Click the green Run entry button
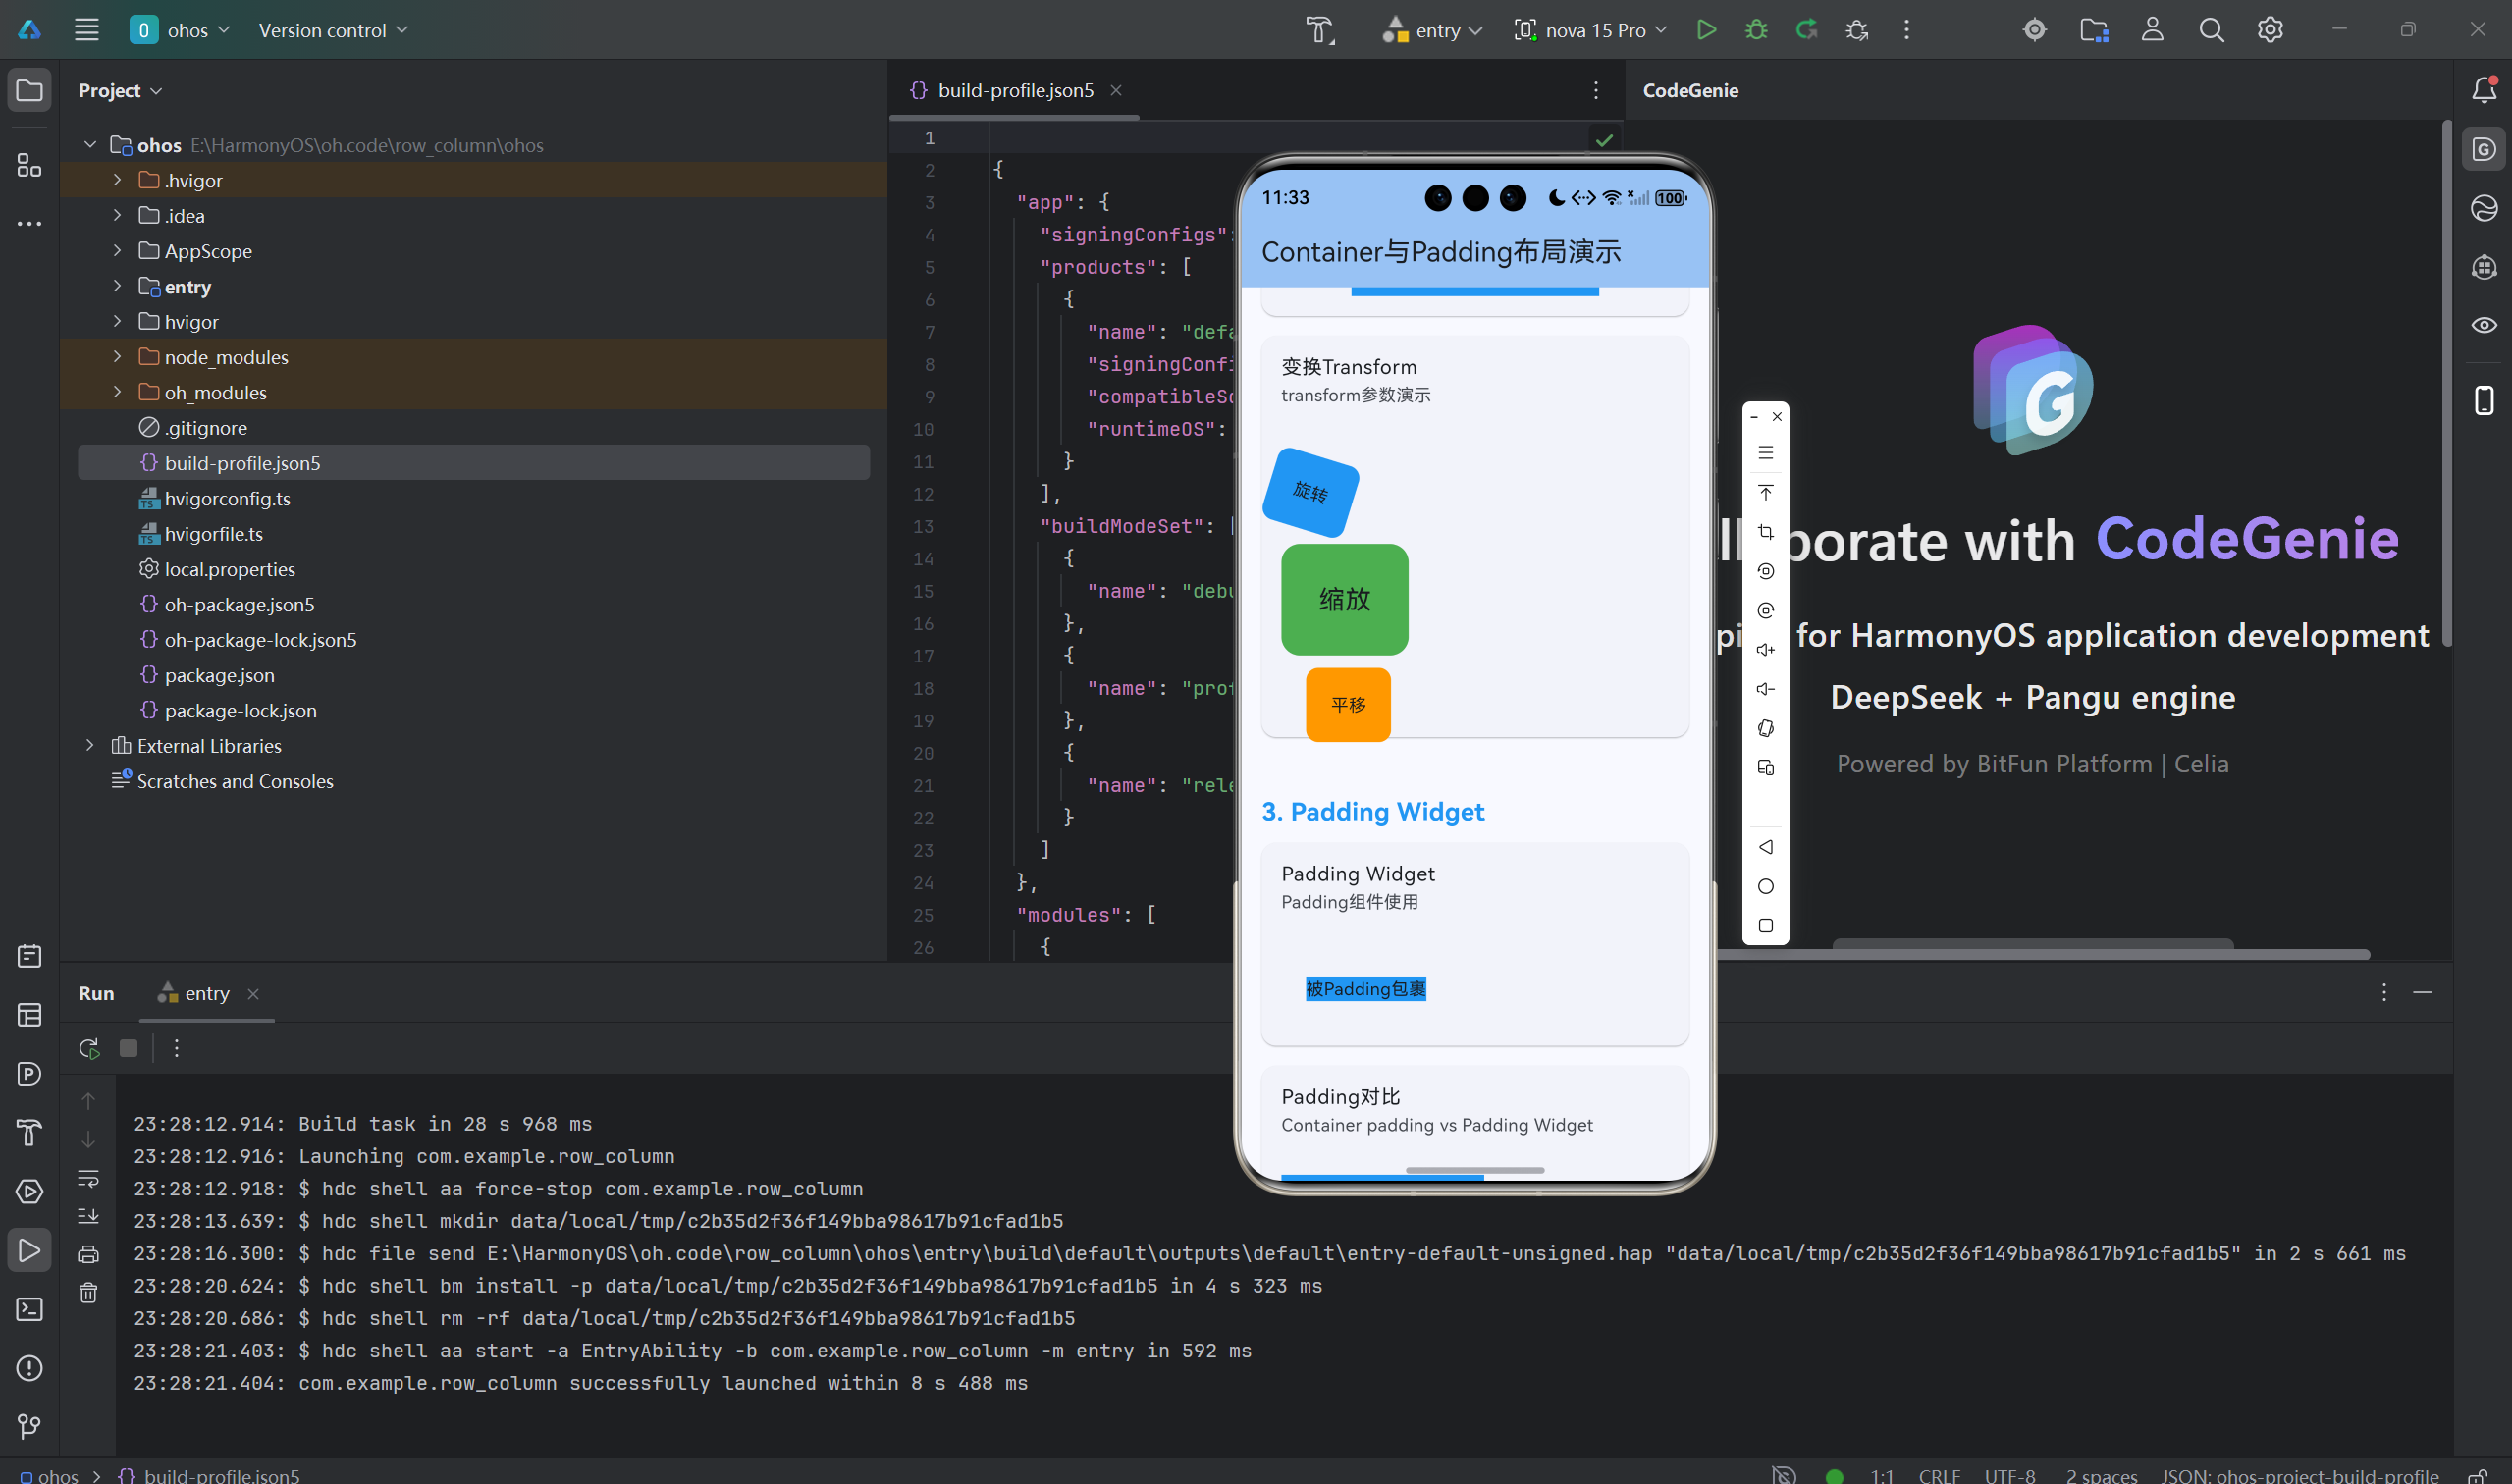This screenshot has height=1484, width=2512. coord(1706,30)
